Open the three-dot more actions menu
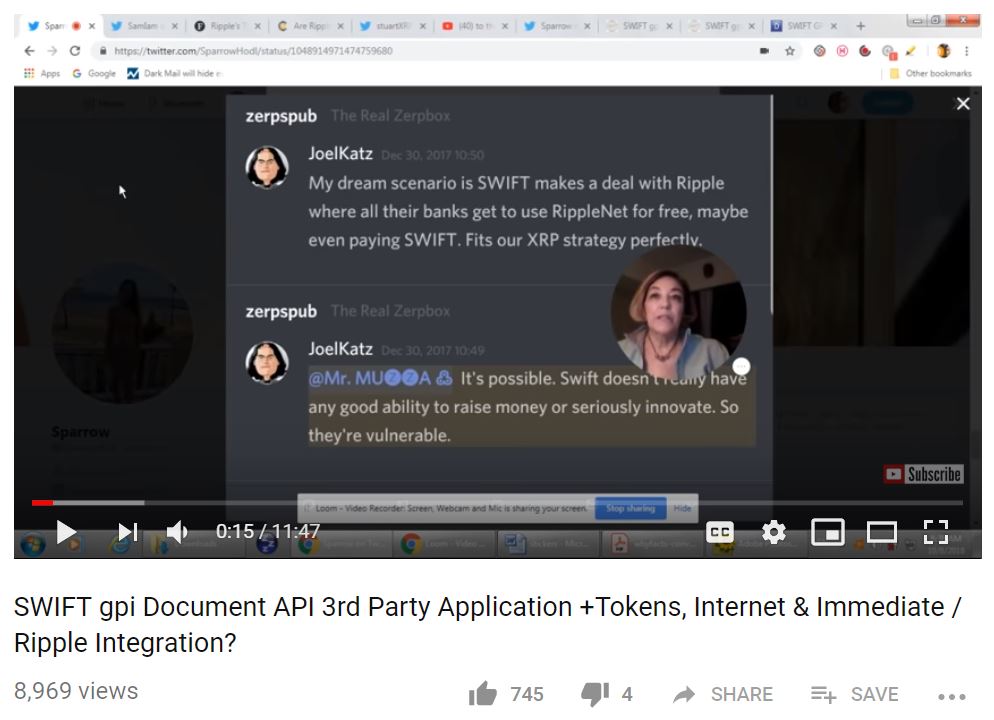This screenshot has height=720, width=994. [952, 695]
